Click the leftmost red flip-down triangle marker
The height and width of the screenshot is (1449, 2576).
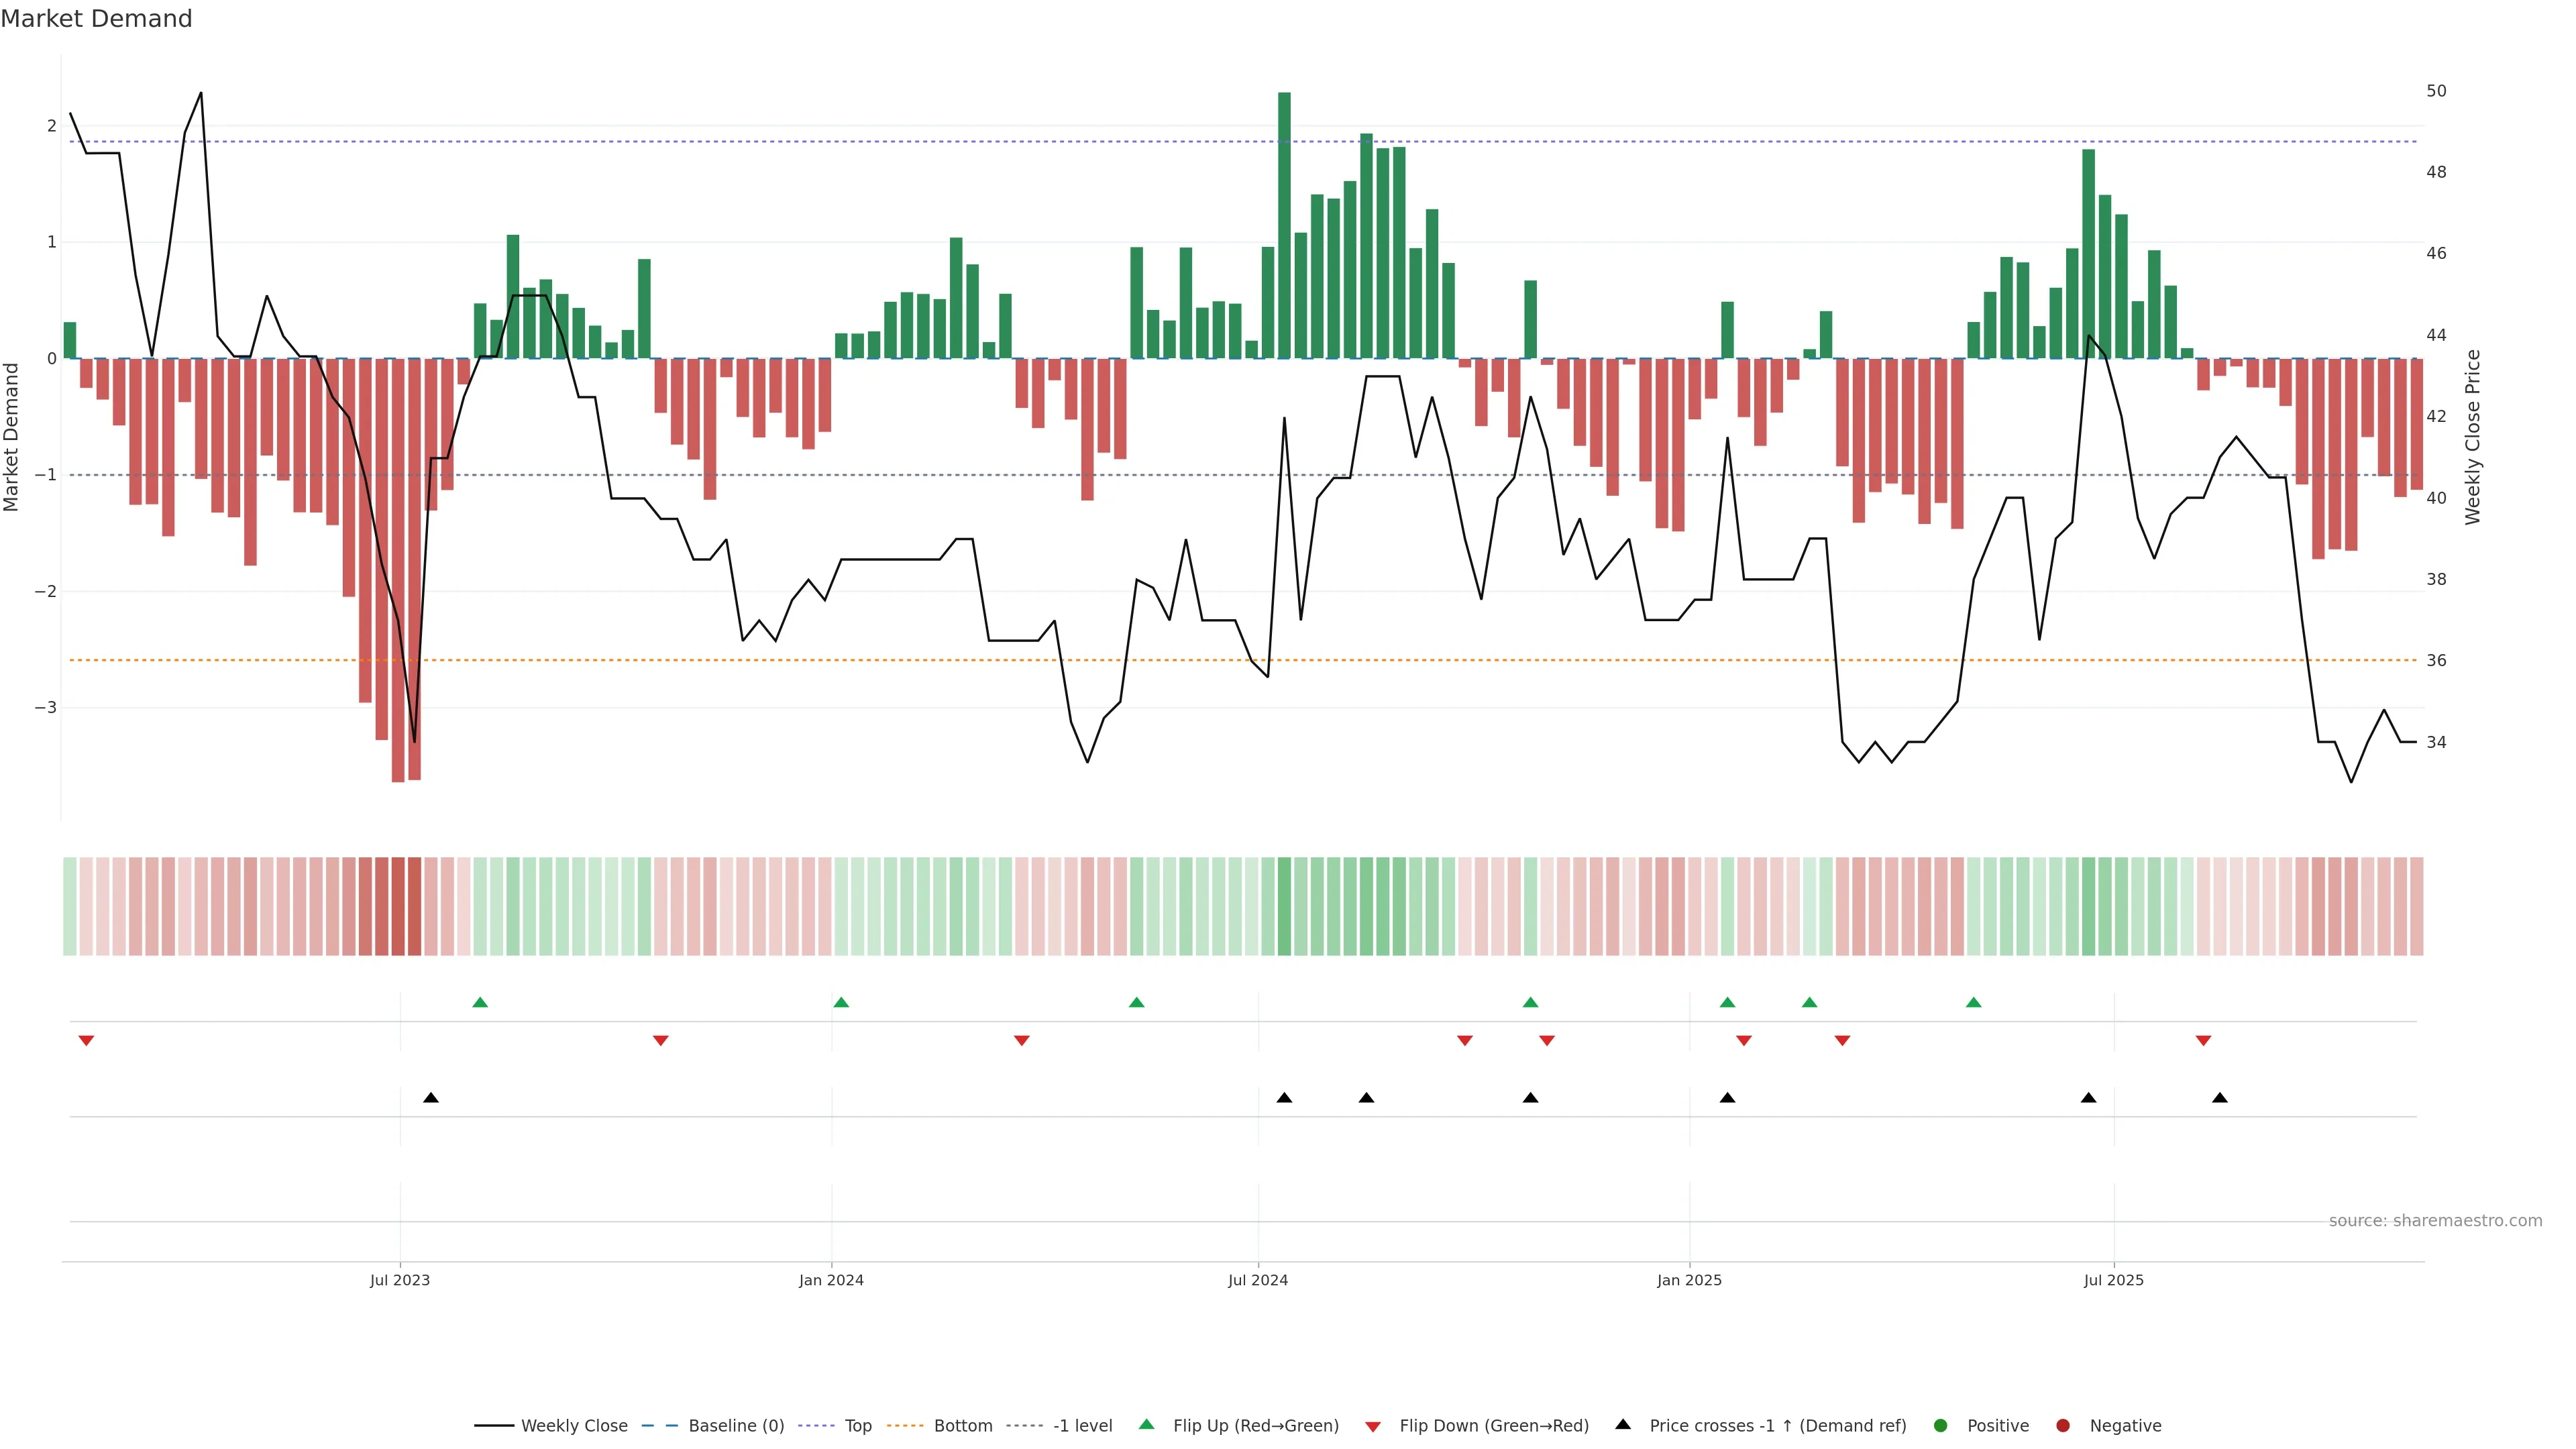(x=86, y=1041)
